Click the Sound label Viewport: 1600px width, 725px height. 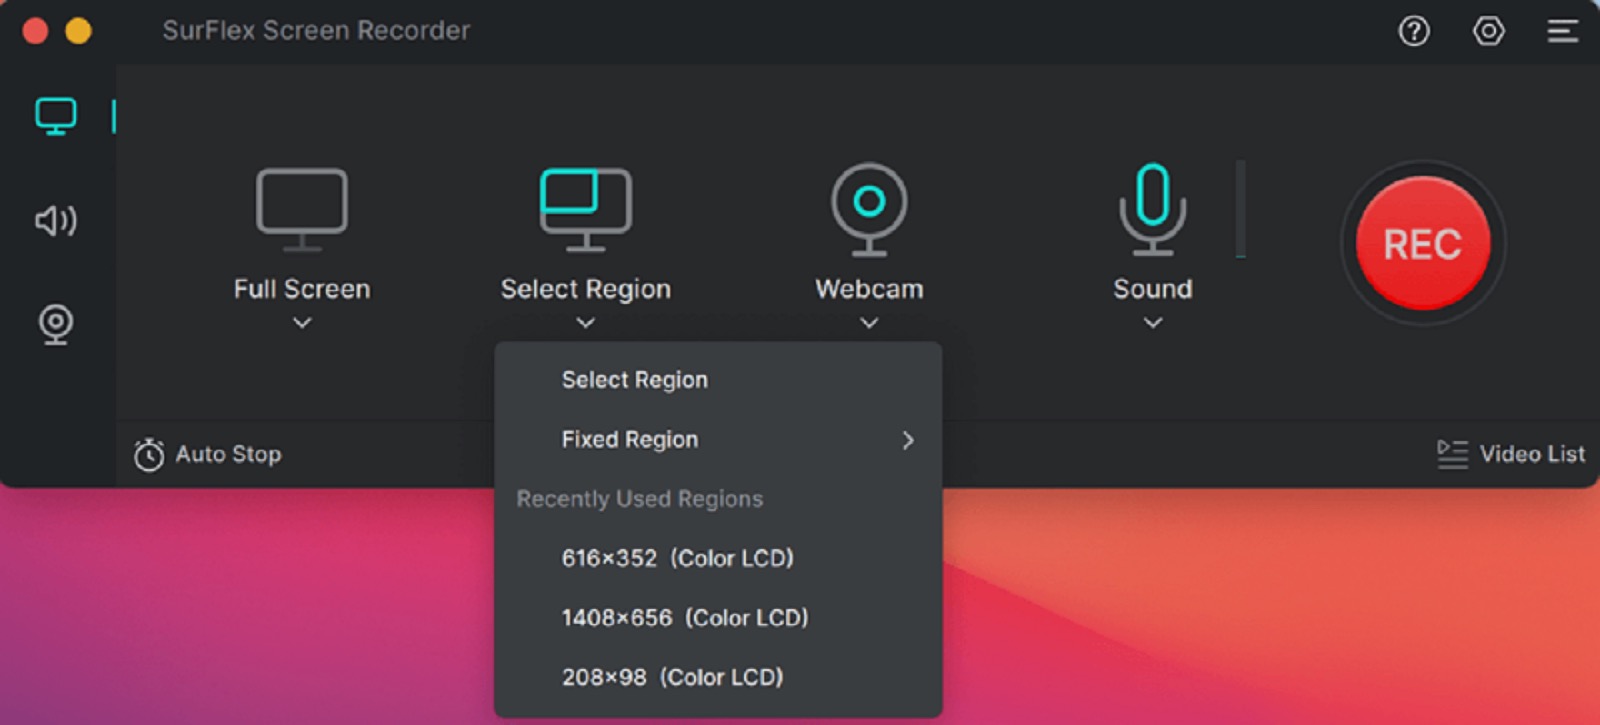[x=1153, y=289]
